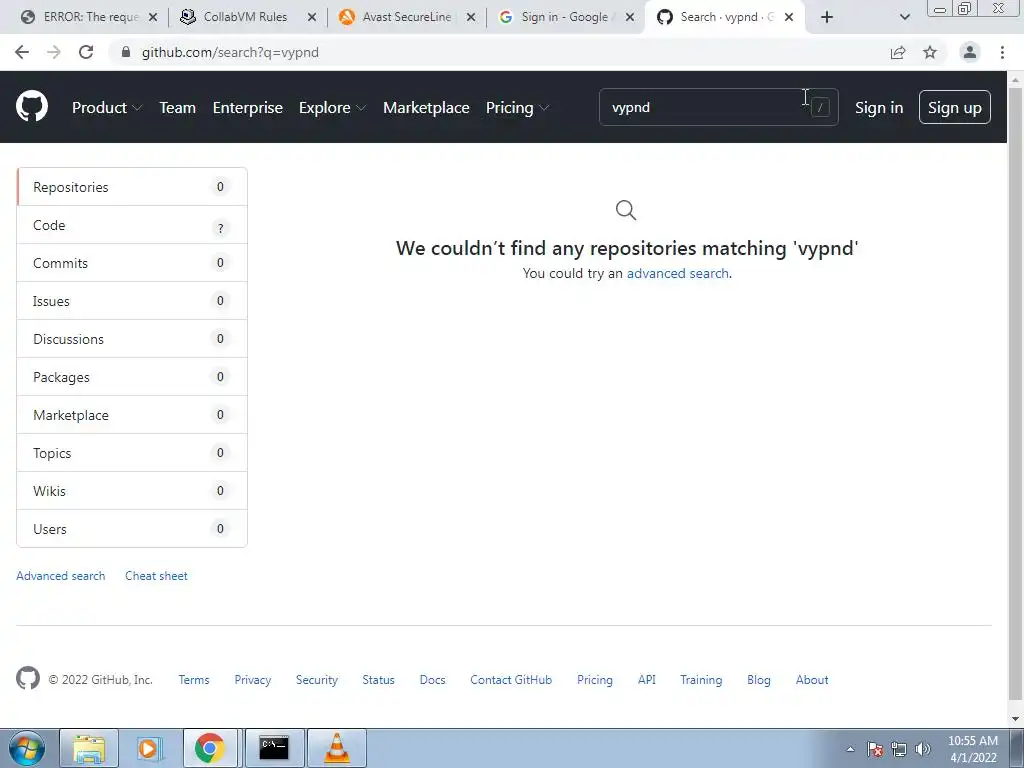This screenshot has width=1024, height=768.
Task: Open the Privacy footer link
Action: coord(253,680)
